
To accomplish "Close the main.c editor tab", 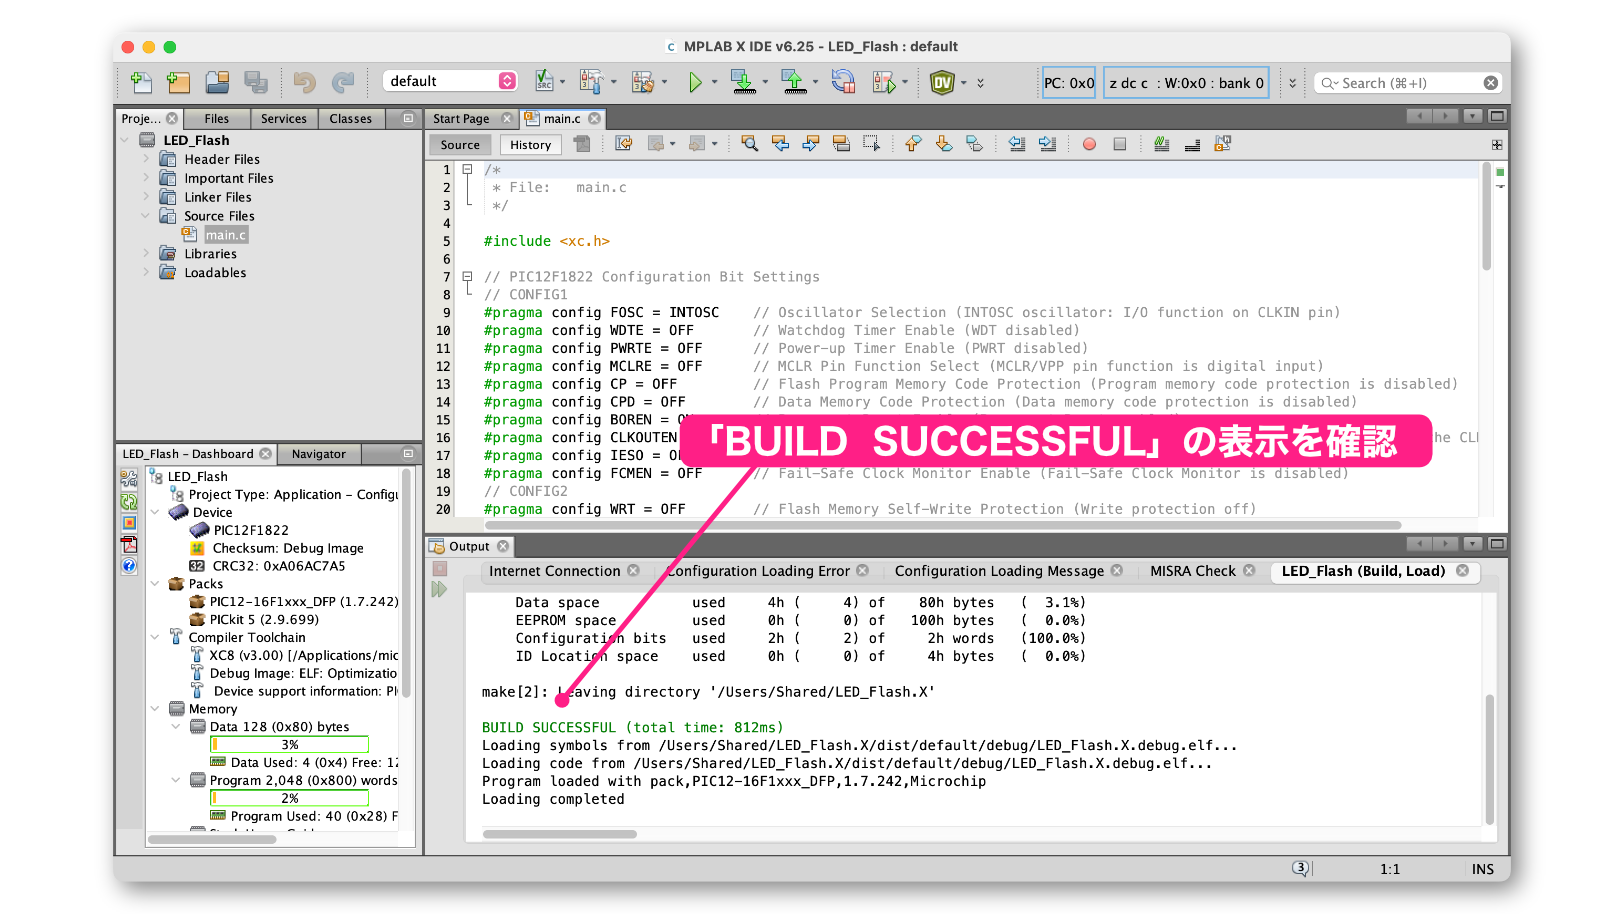I will coord(595,118).
